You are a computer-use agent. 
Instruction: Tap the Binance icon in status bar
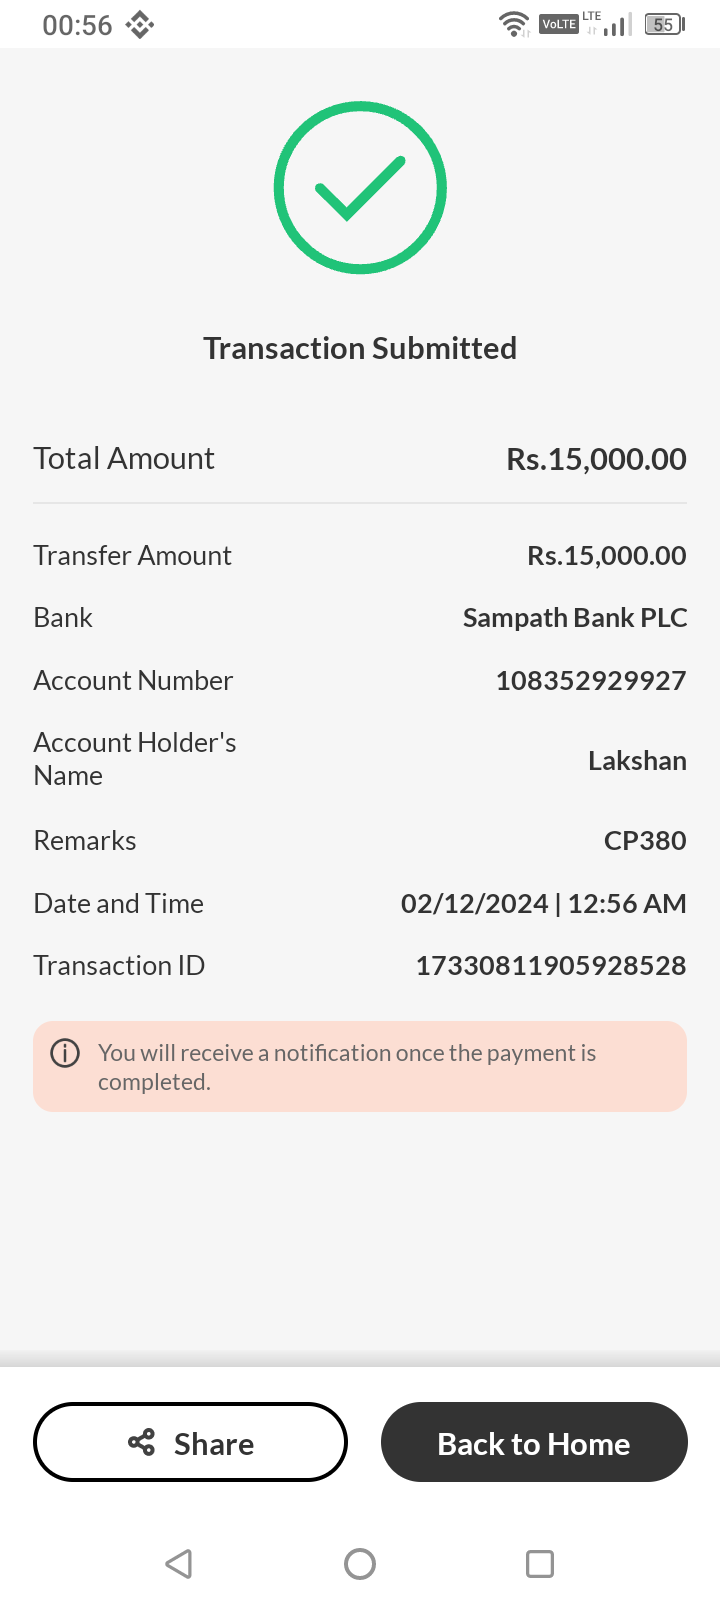(139, 24)
